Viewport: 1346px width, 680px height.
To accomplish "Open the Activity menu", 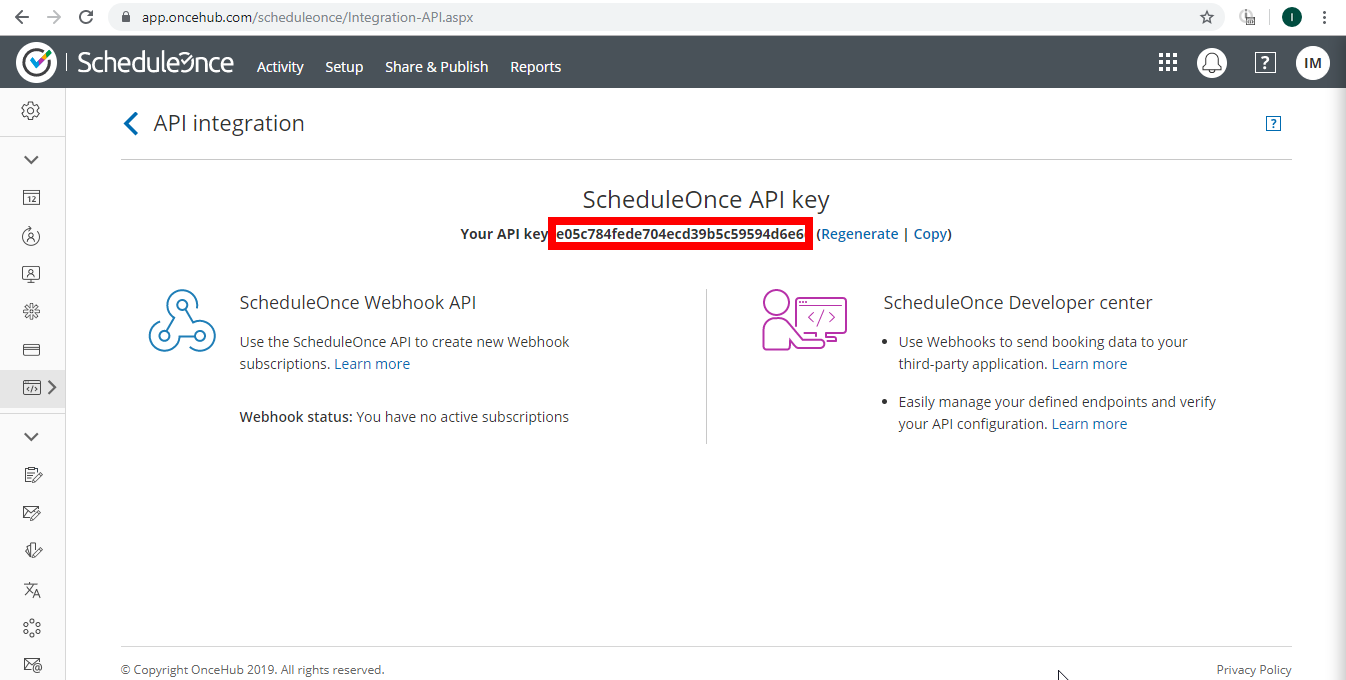I will [280, 67].
